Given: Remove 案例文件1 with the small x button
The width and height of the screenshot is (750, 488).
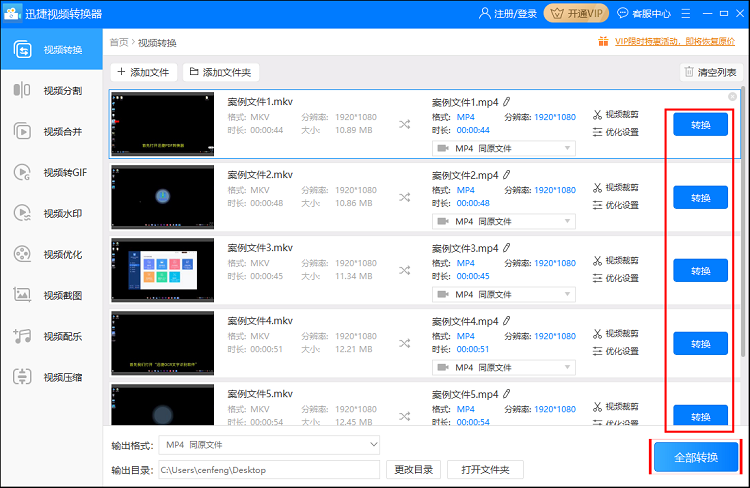Looking at the screenshot, I should (732, 96).
